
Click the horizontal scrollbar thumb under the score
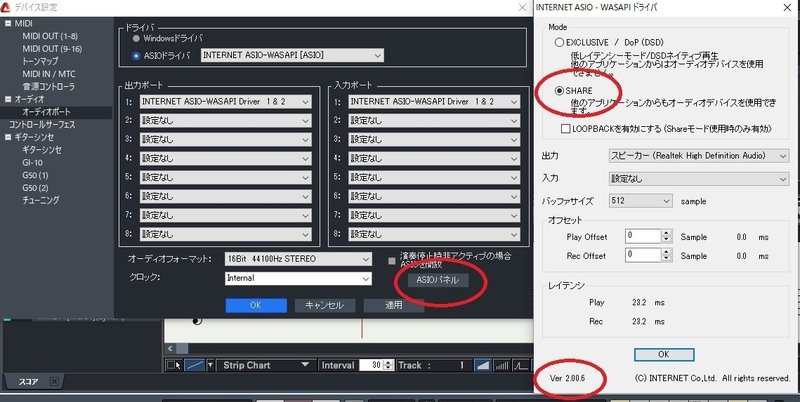[182, 348]
